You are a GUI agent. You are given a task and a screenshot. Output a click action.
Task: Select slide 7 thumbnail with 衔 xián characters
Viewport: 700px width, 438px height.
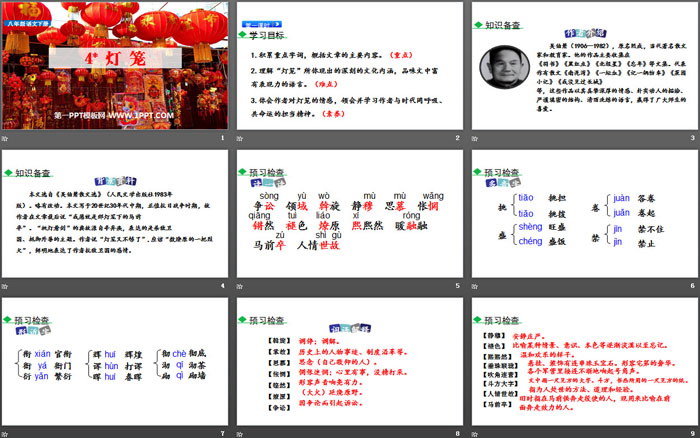pos(115,361)
